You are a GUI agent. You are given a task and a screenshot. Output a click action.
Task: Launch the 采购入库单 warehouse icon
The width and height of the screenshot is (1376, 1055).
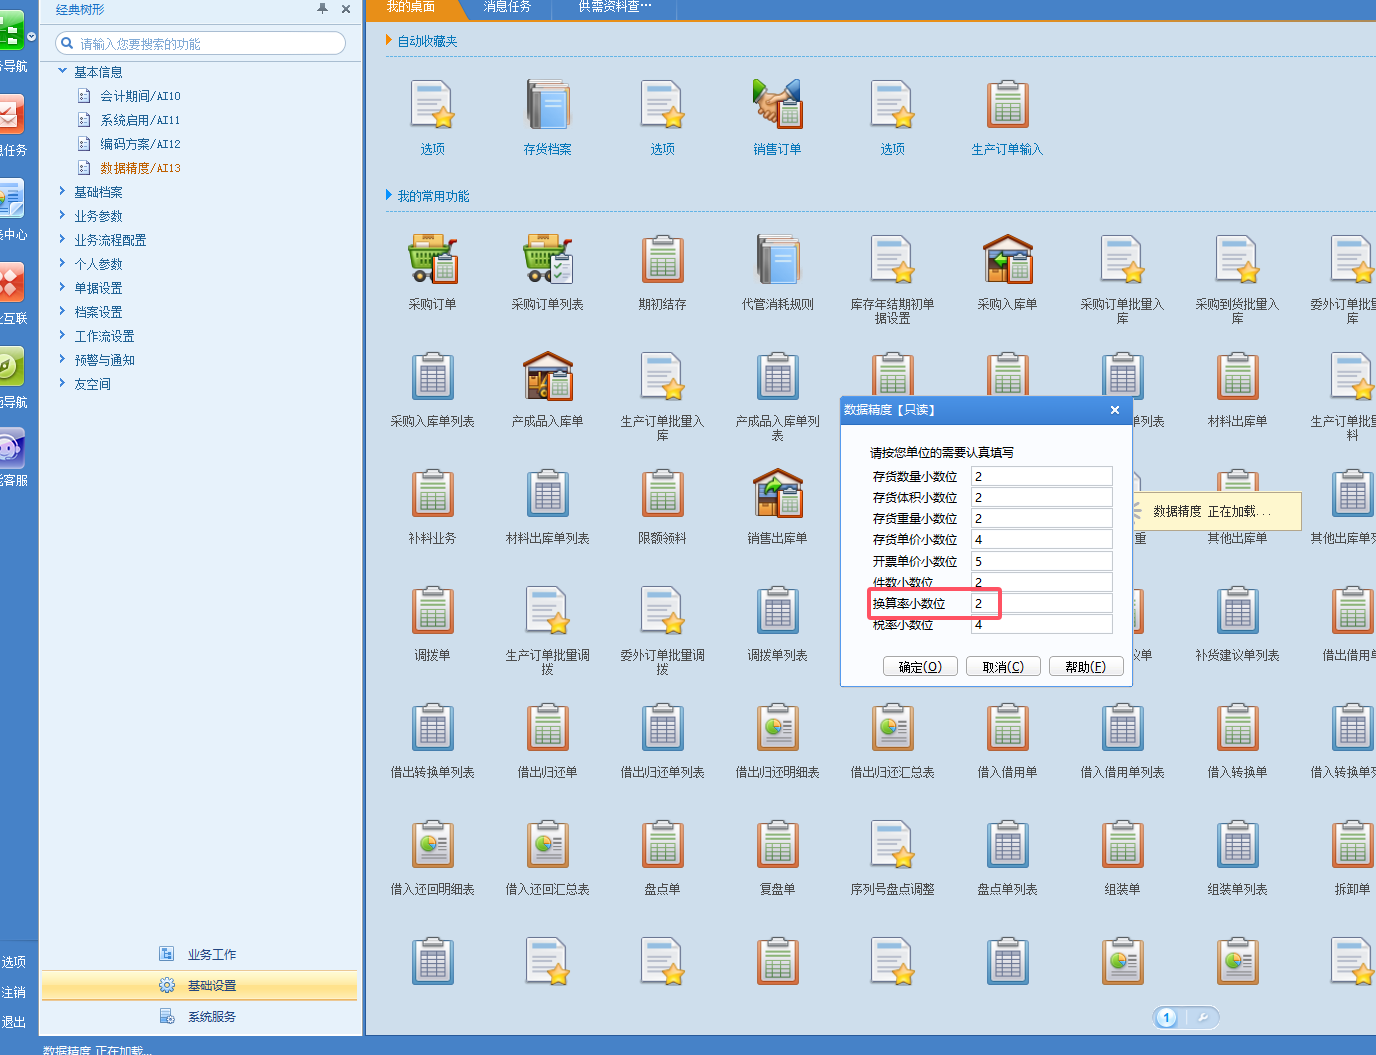pos(1007,260)
